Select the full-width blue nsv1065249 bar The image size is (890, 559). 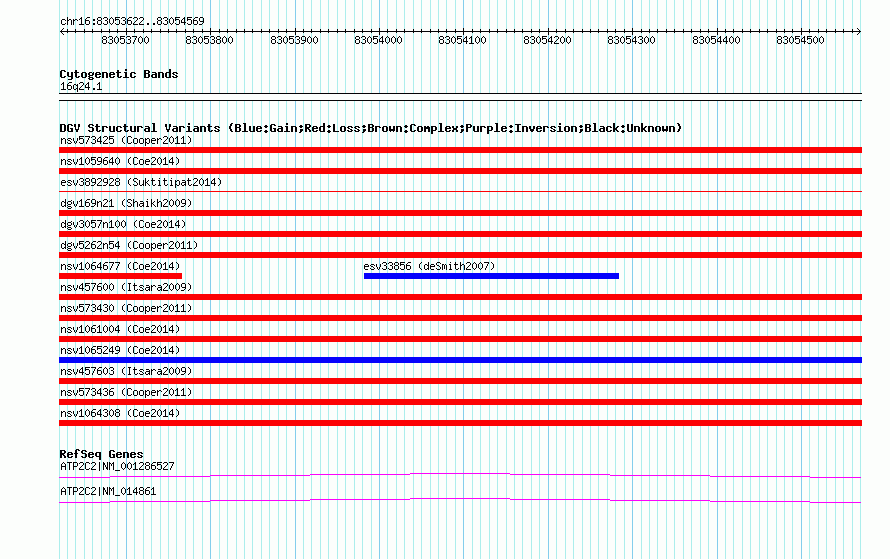460,360
